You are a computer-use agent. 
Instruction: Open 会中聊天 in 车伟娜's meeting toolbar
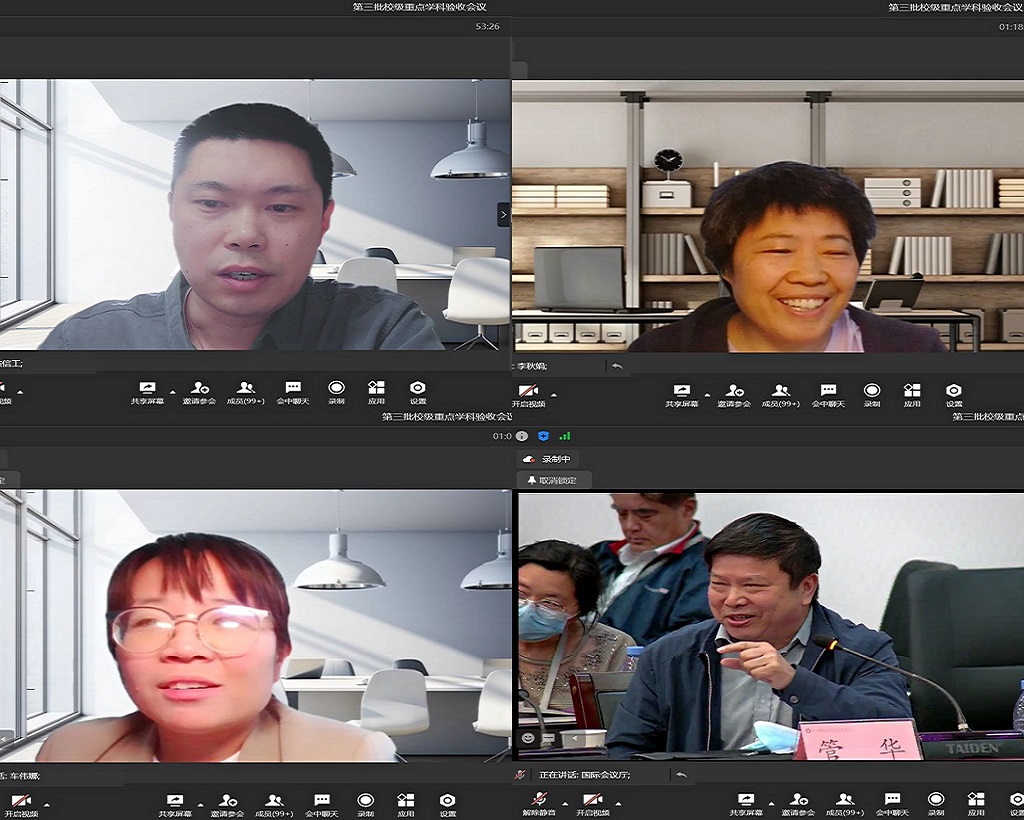[x=321, y=800]
